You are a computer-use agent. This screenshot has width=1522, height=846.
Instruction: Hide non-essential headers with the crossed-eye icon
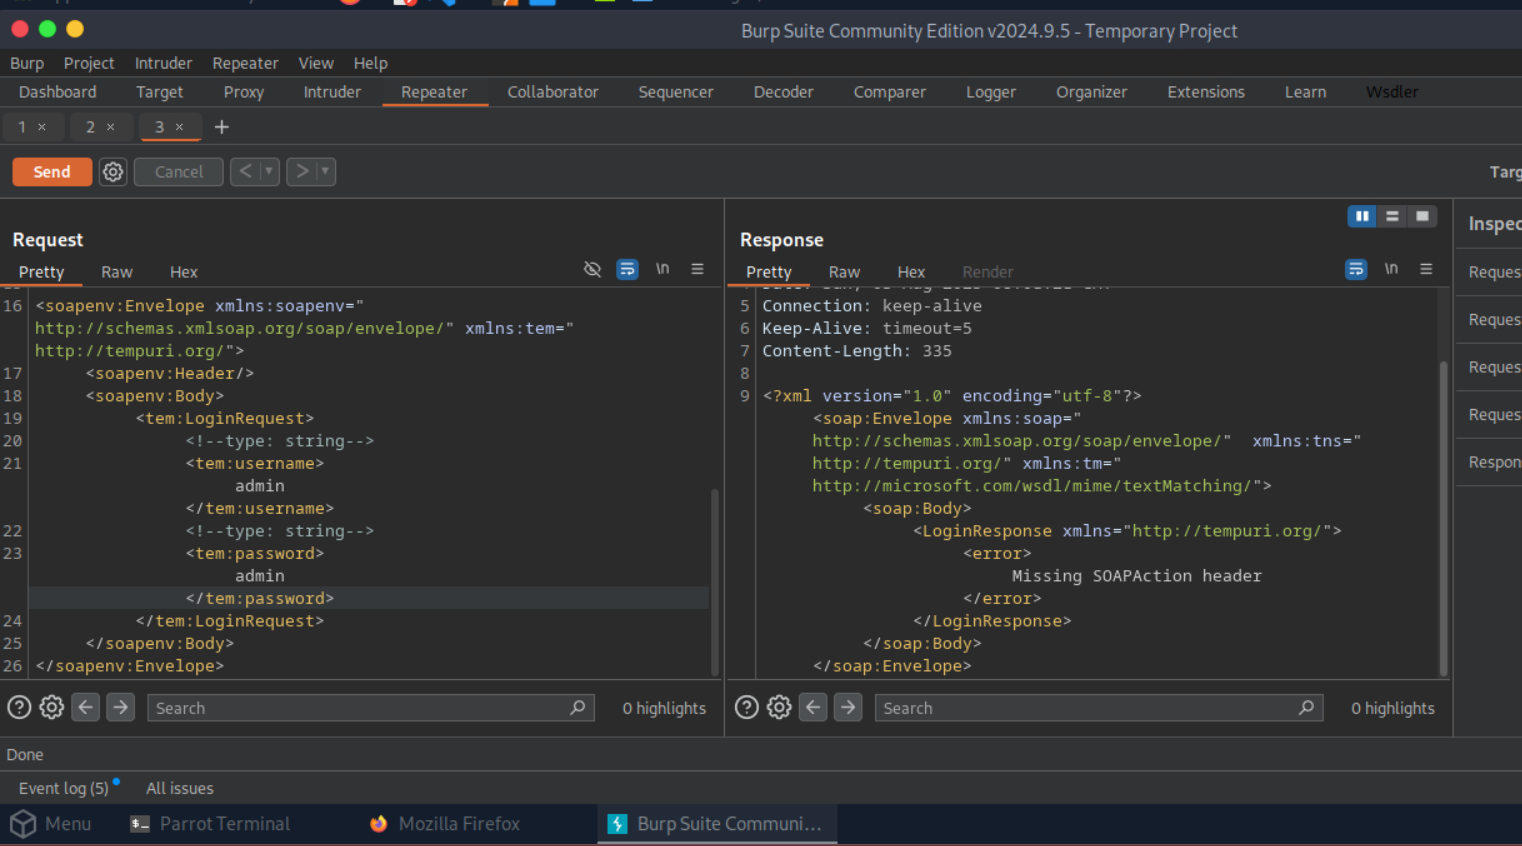pyautogui.click(x=592, y=269)
